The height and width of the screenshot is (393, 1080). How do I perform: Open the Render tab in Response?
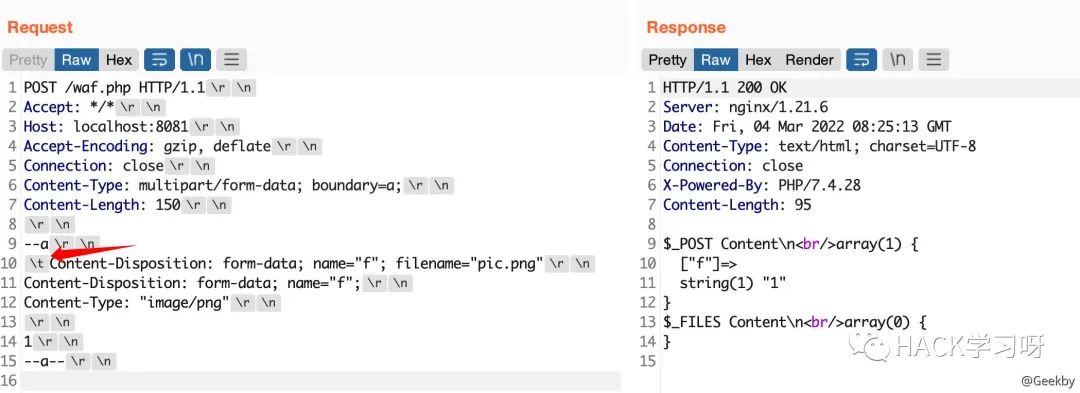809,60
